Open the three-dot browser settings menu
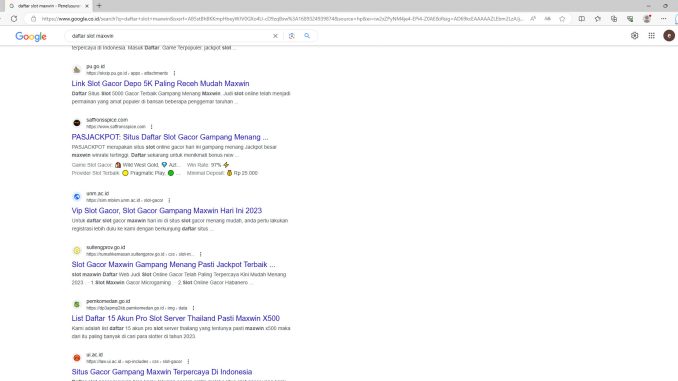 pos(663,19)
